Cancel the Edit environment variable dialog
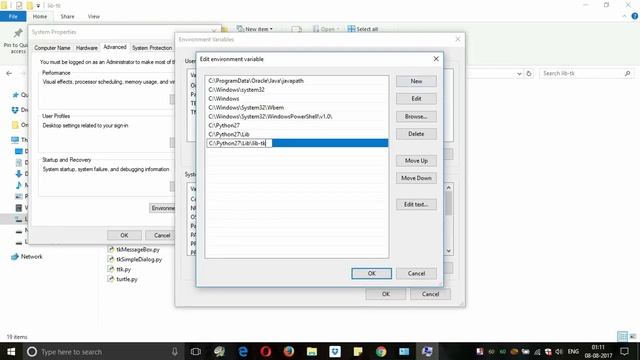 [416, 273]
